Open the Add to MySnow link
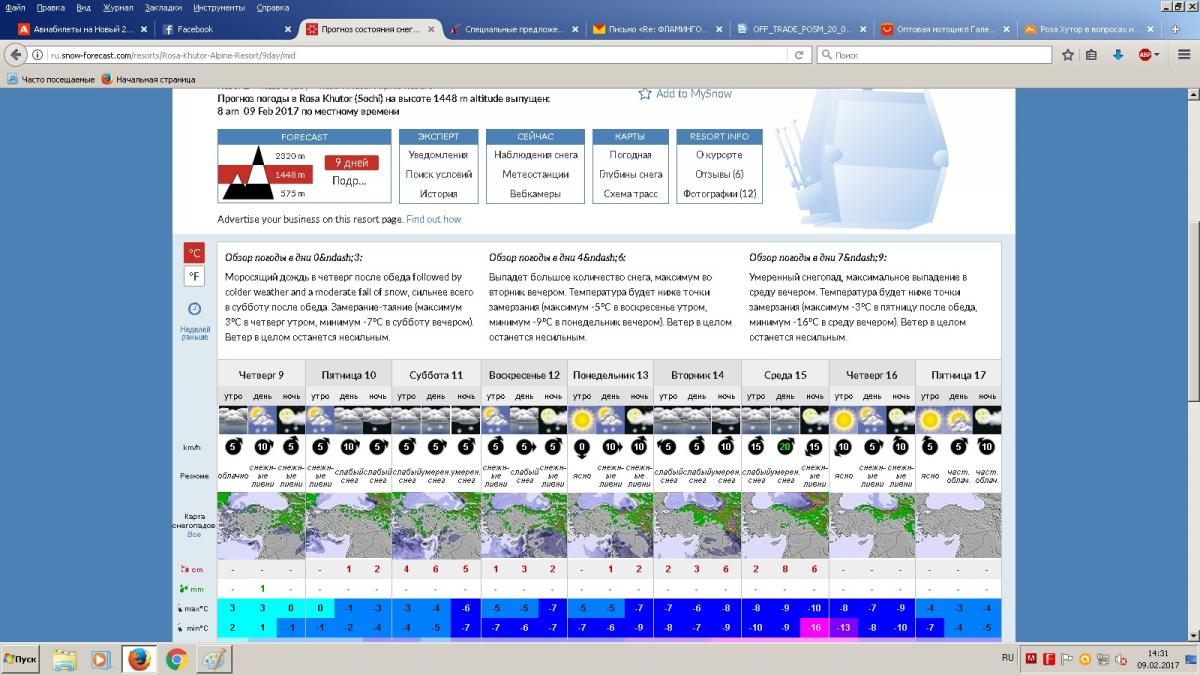Viewport: 1200px width, 675px height. click(x=694, y=94)
